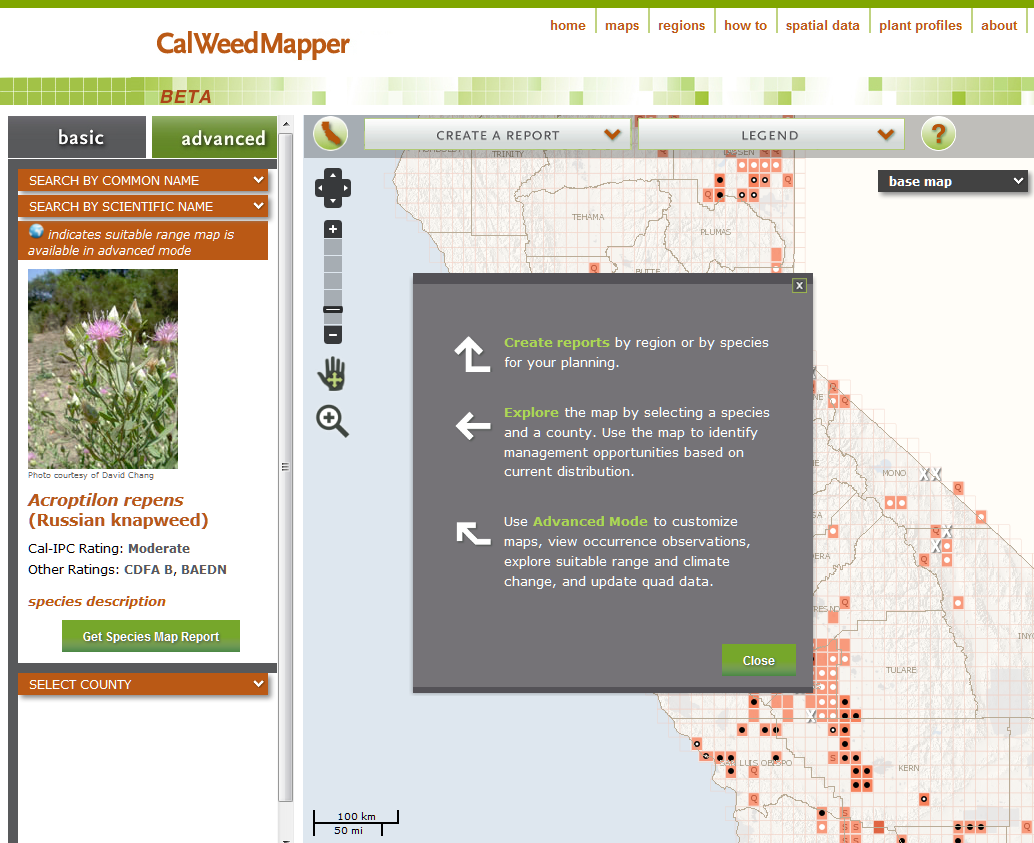Zoom in with the plus button
Image resolution: width=1034 pixels, height=843 pixels.
click(333, 230)
